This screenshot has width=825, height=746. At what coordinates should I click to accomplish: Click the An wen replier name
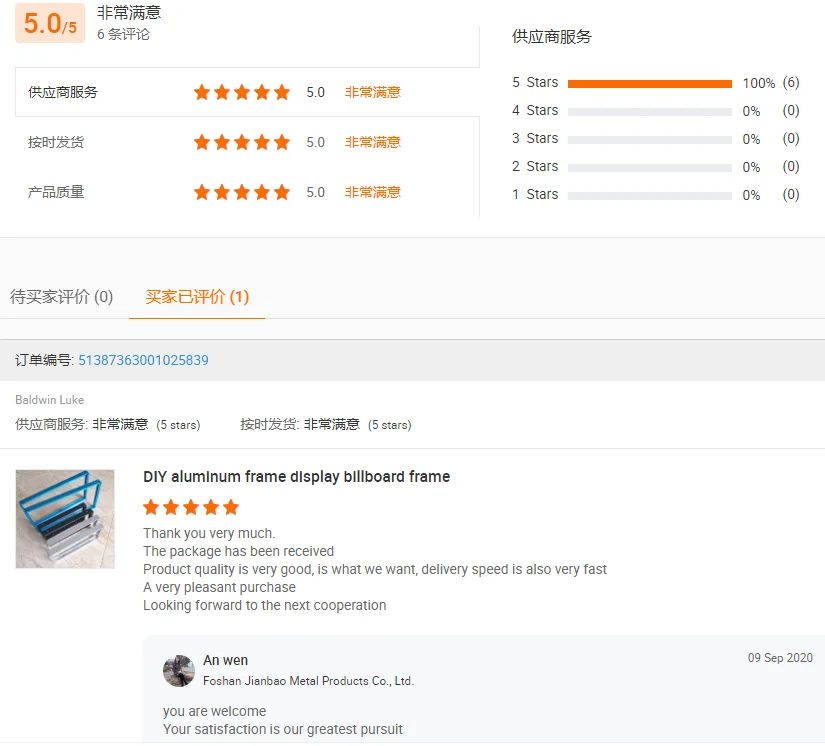tap(225, 660)
